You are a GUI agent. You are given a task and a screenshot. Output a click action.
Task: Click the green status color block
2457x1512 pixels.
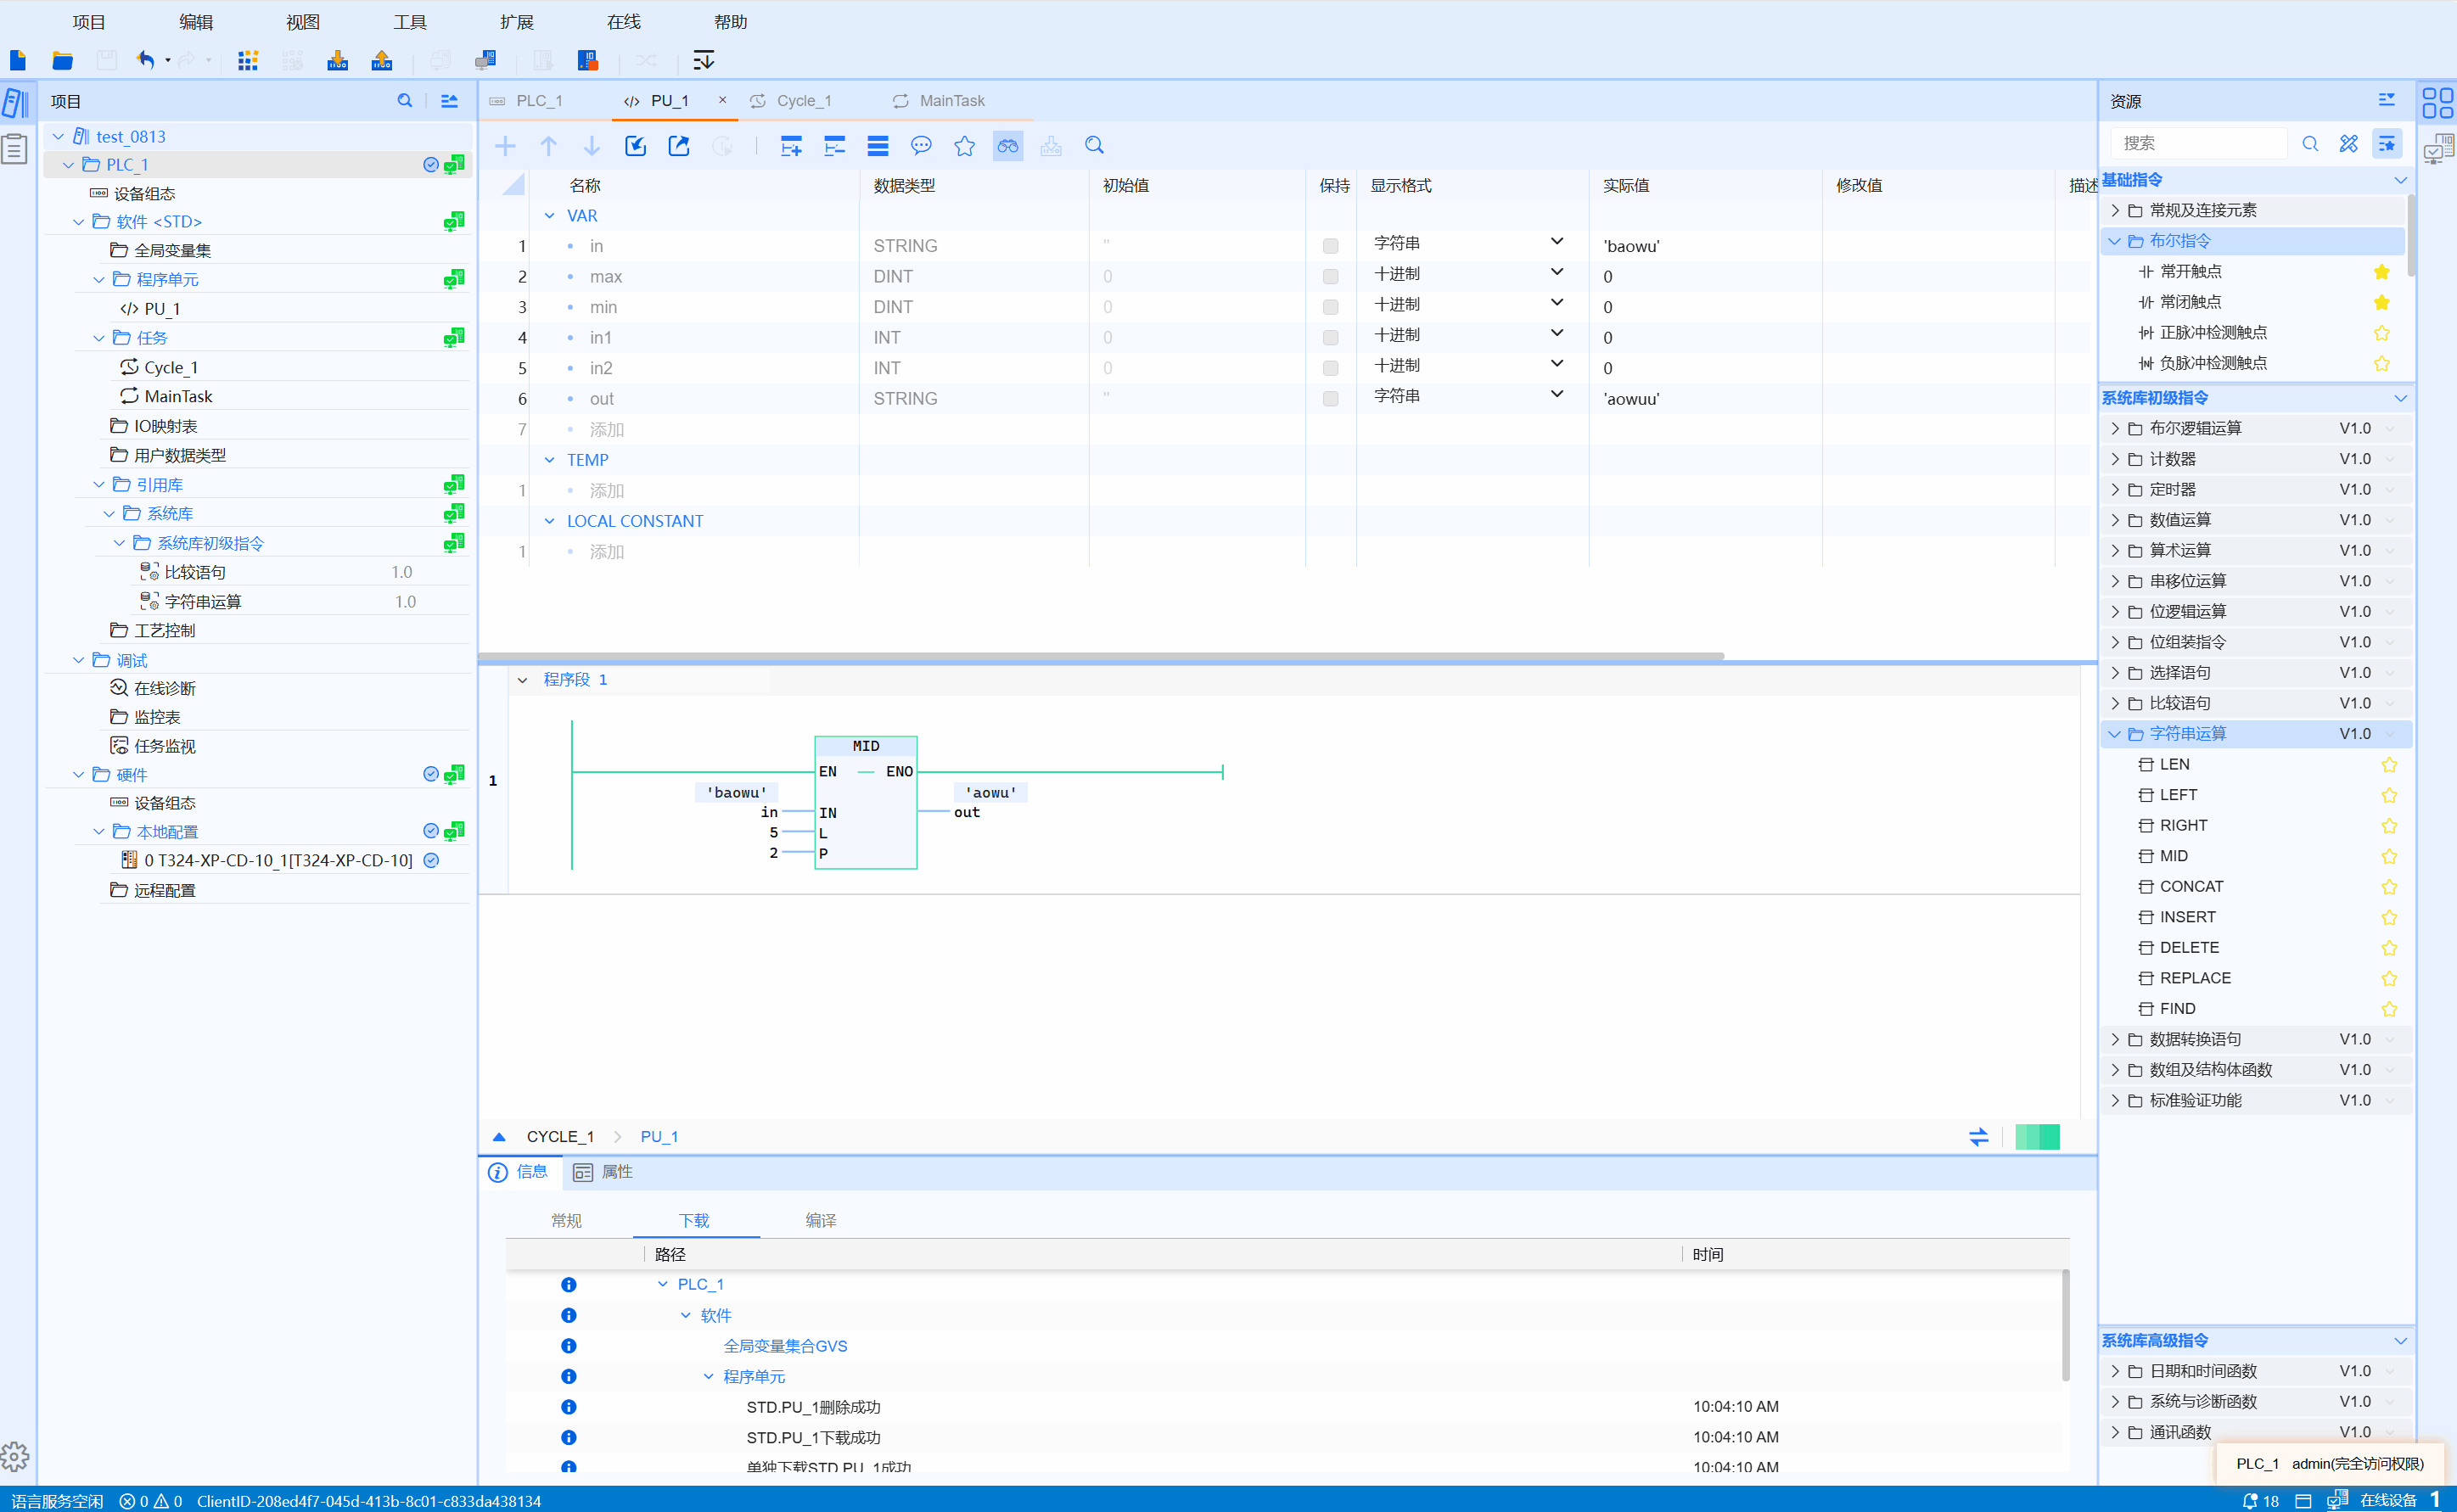pos(2036,1137)
